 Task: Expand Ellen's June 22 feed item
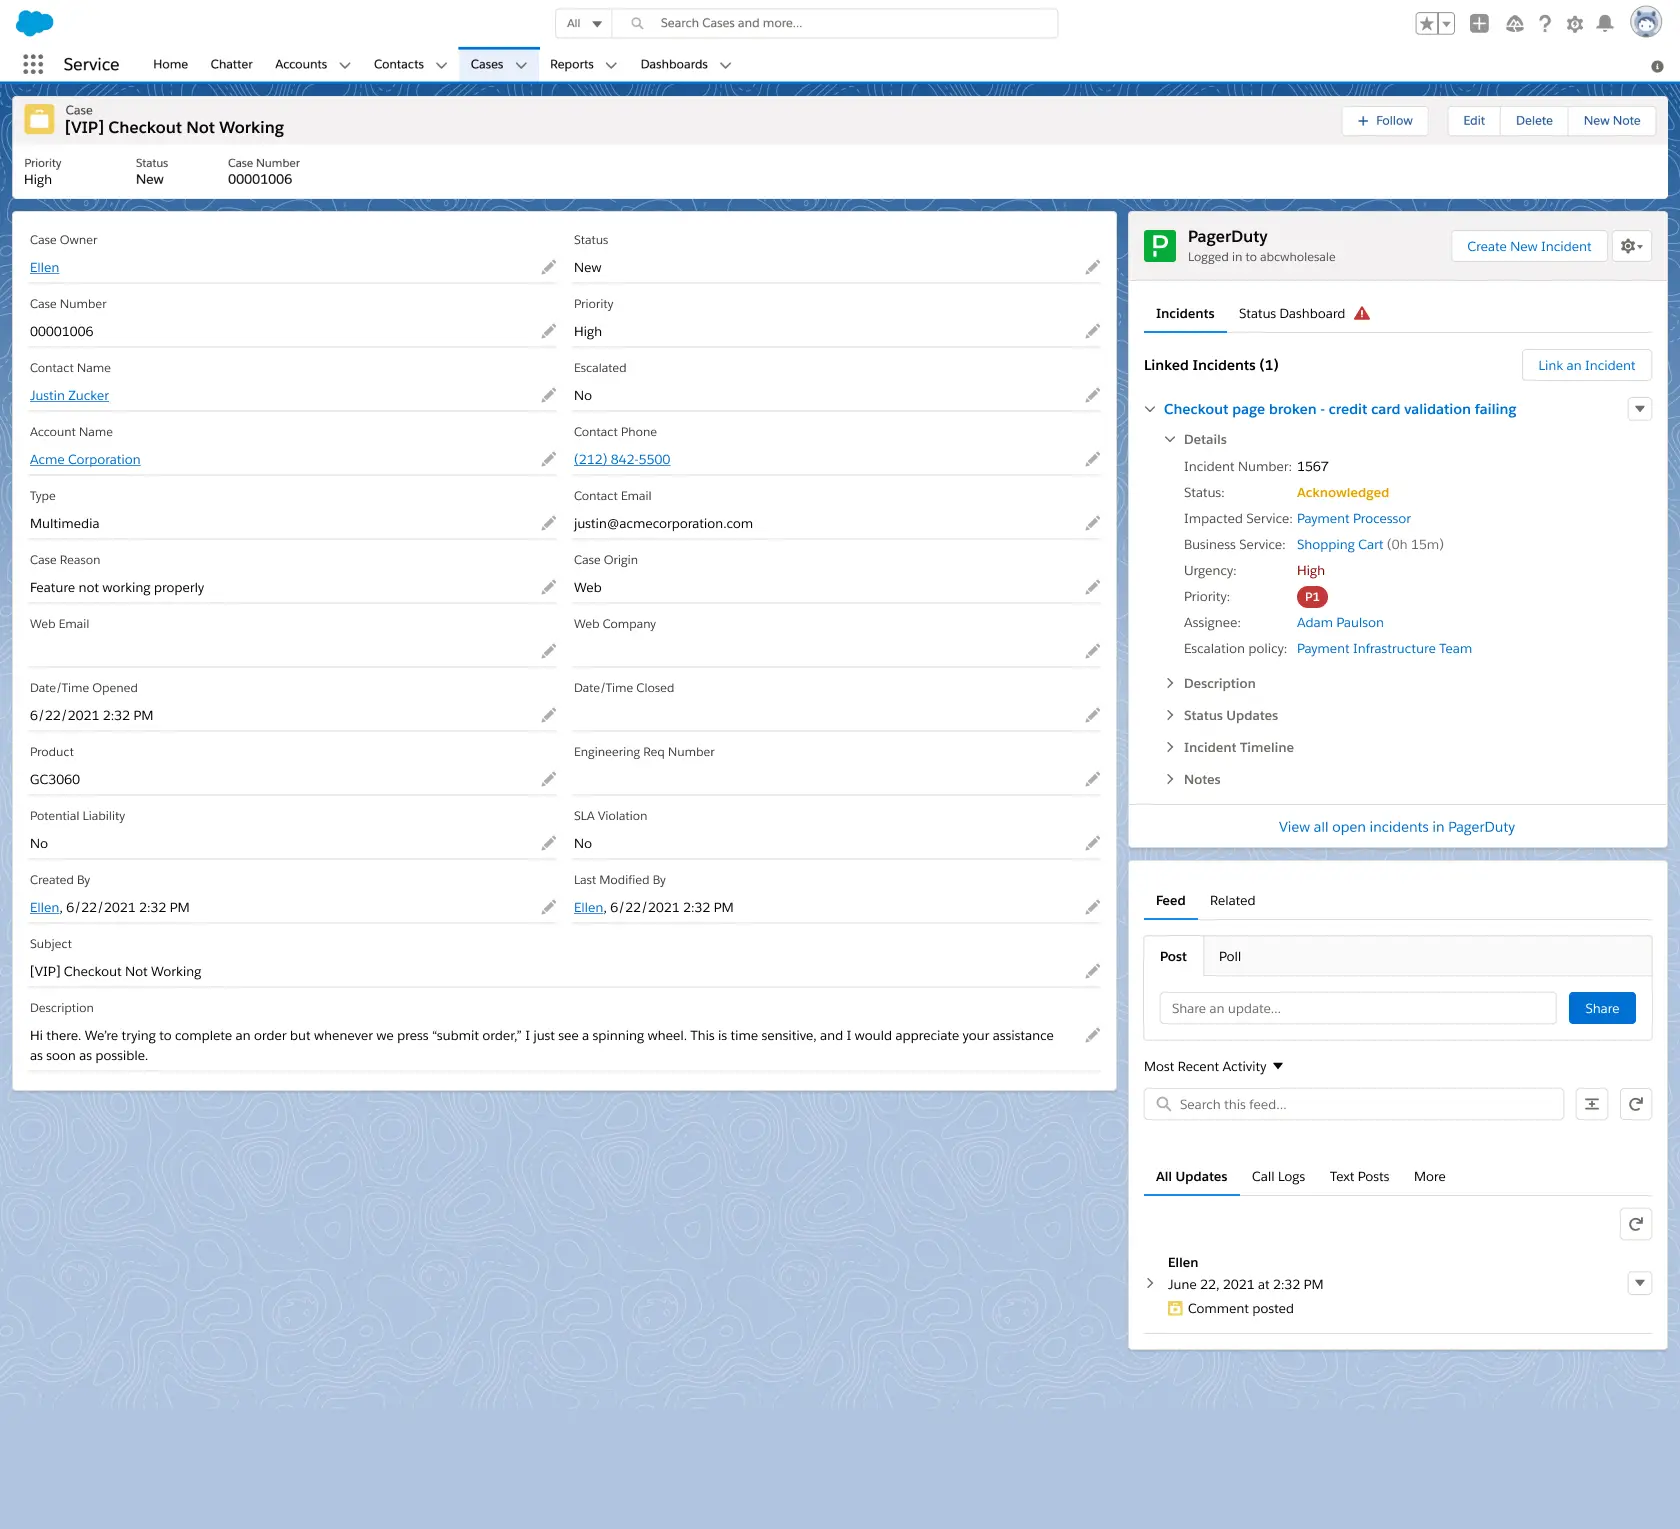point(1150,1283)
